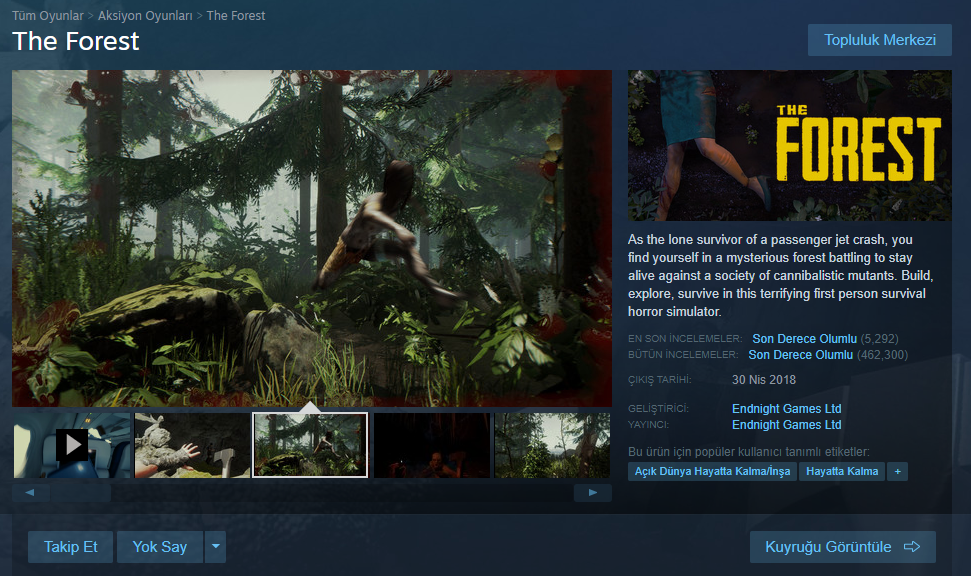The image size is (971, 576).
Task: Open the Topluluk Merkezi community hub
Action: pyautogui.click(x=879, y=40)
